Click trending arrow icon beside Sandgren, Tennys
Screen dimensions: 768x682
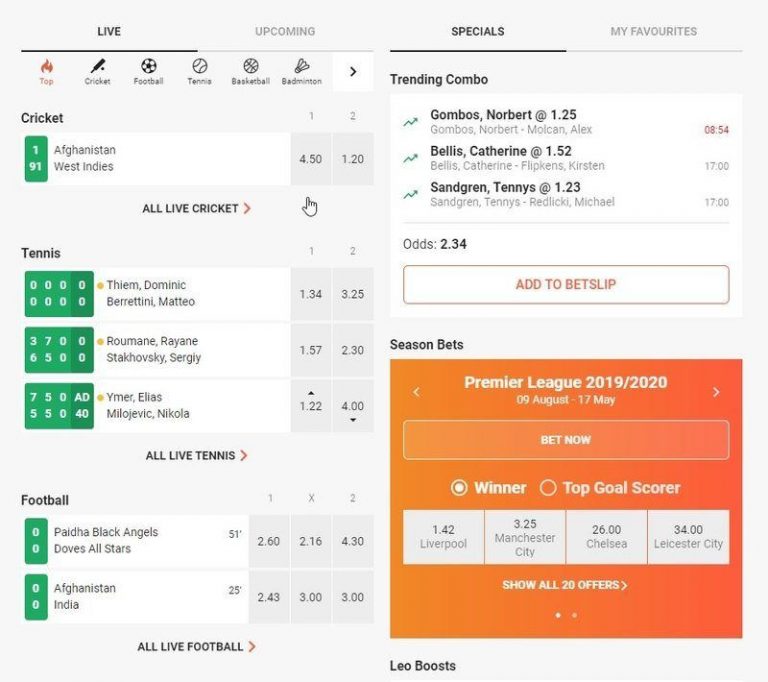click(x=410, y=194)
